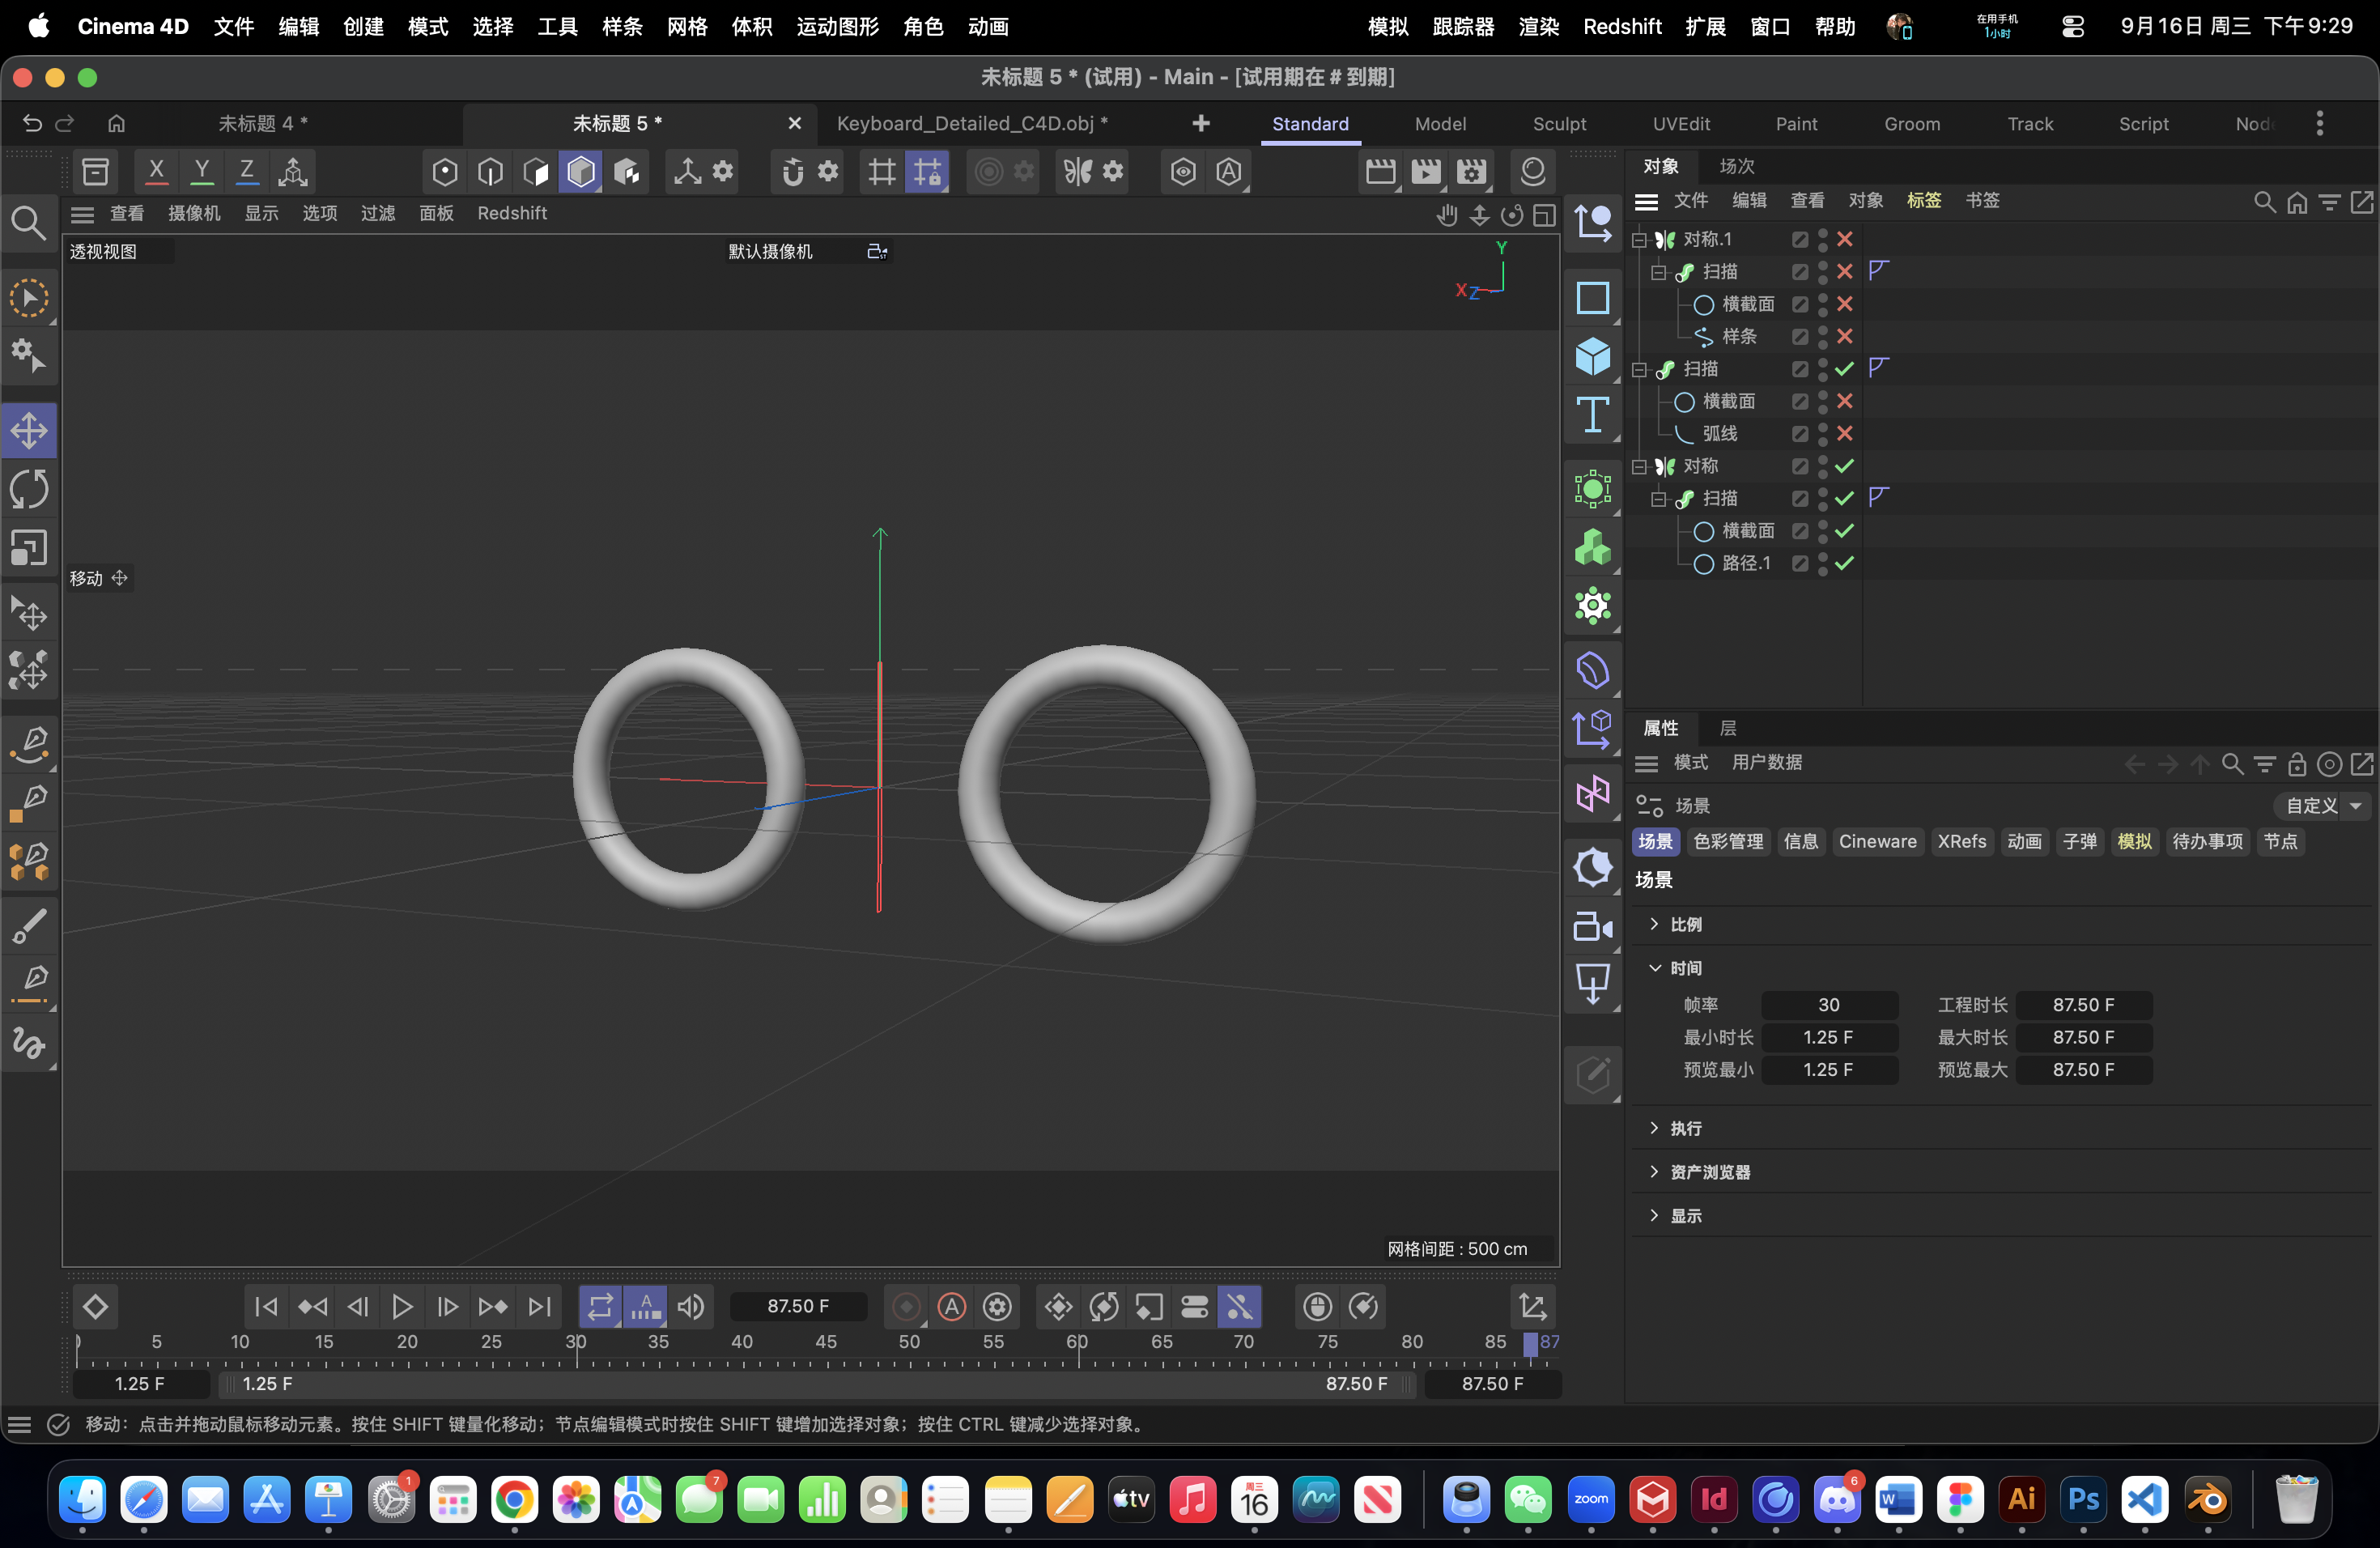The image size is (2380, 1548).
Task: Select the Points mode icon
Action: pyautogui.click(x=445, y=172)
